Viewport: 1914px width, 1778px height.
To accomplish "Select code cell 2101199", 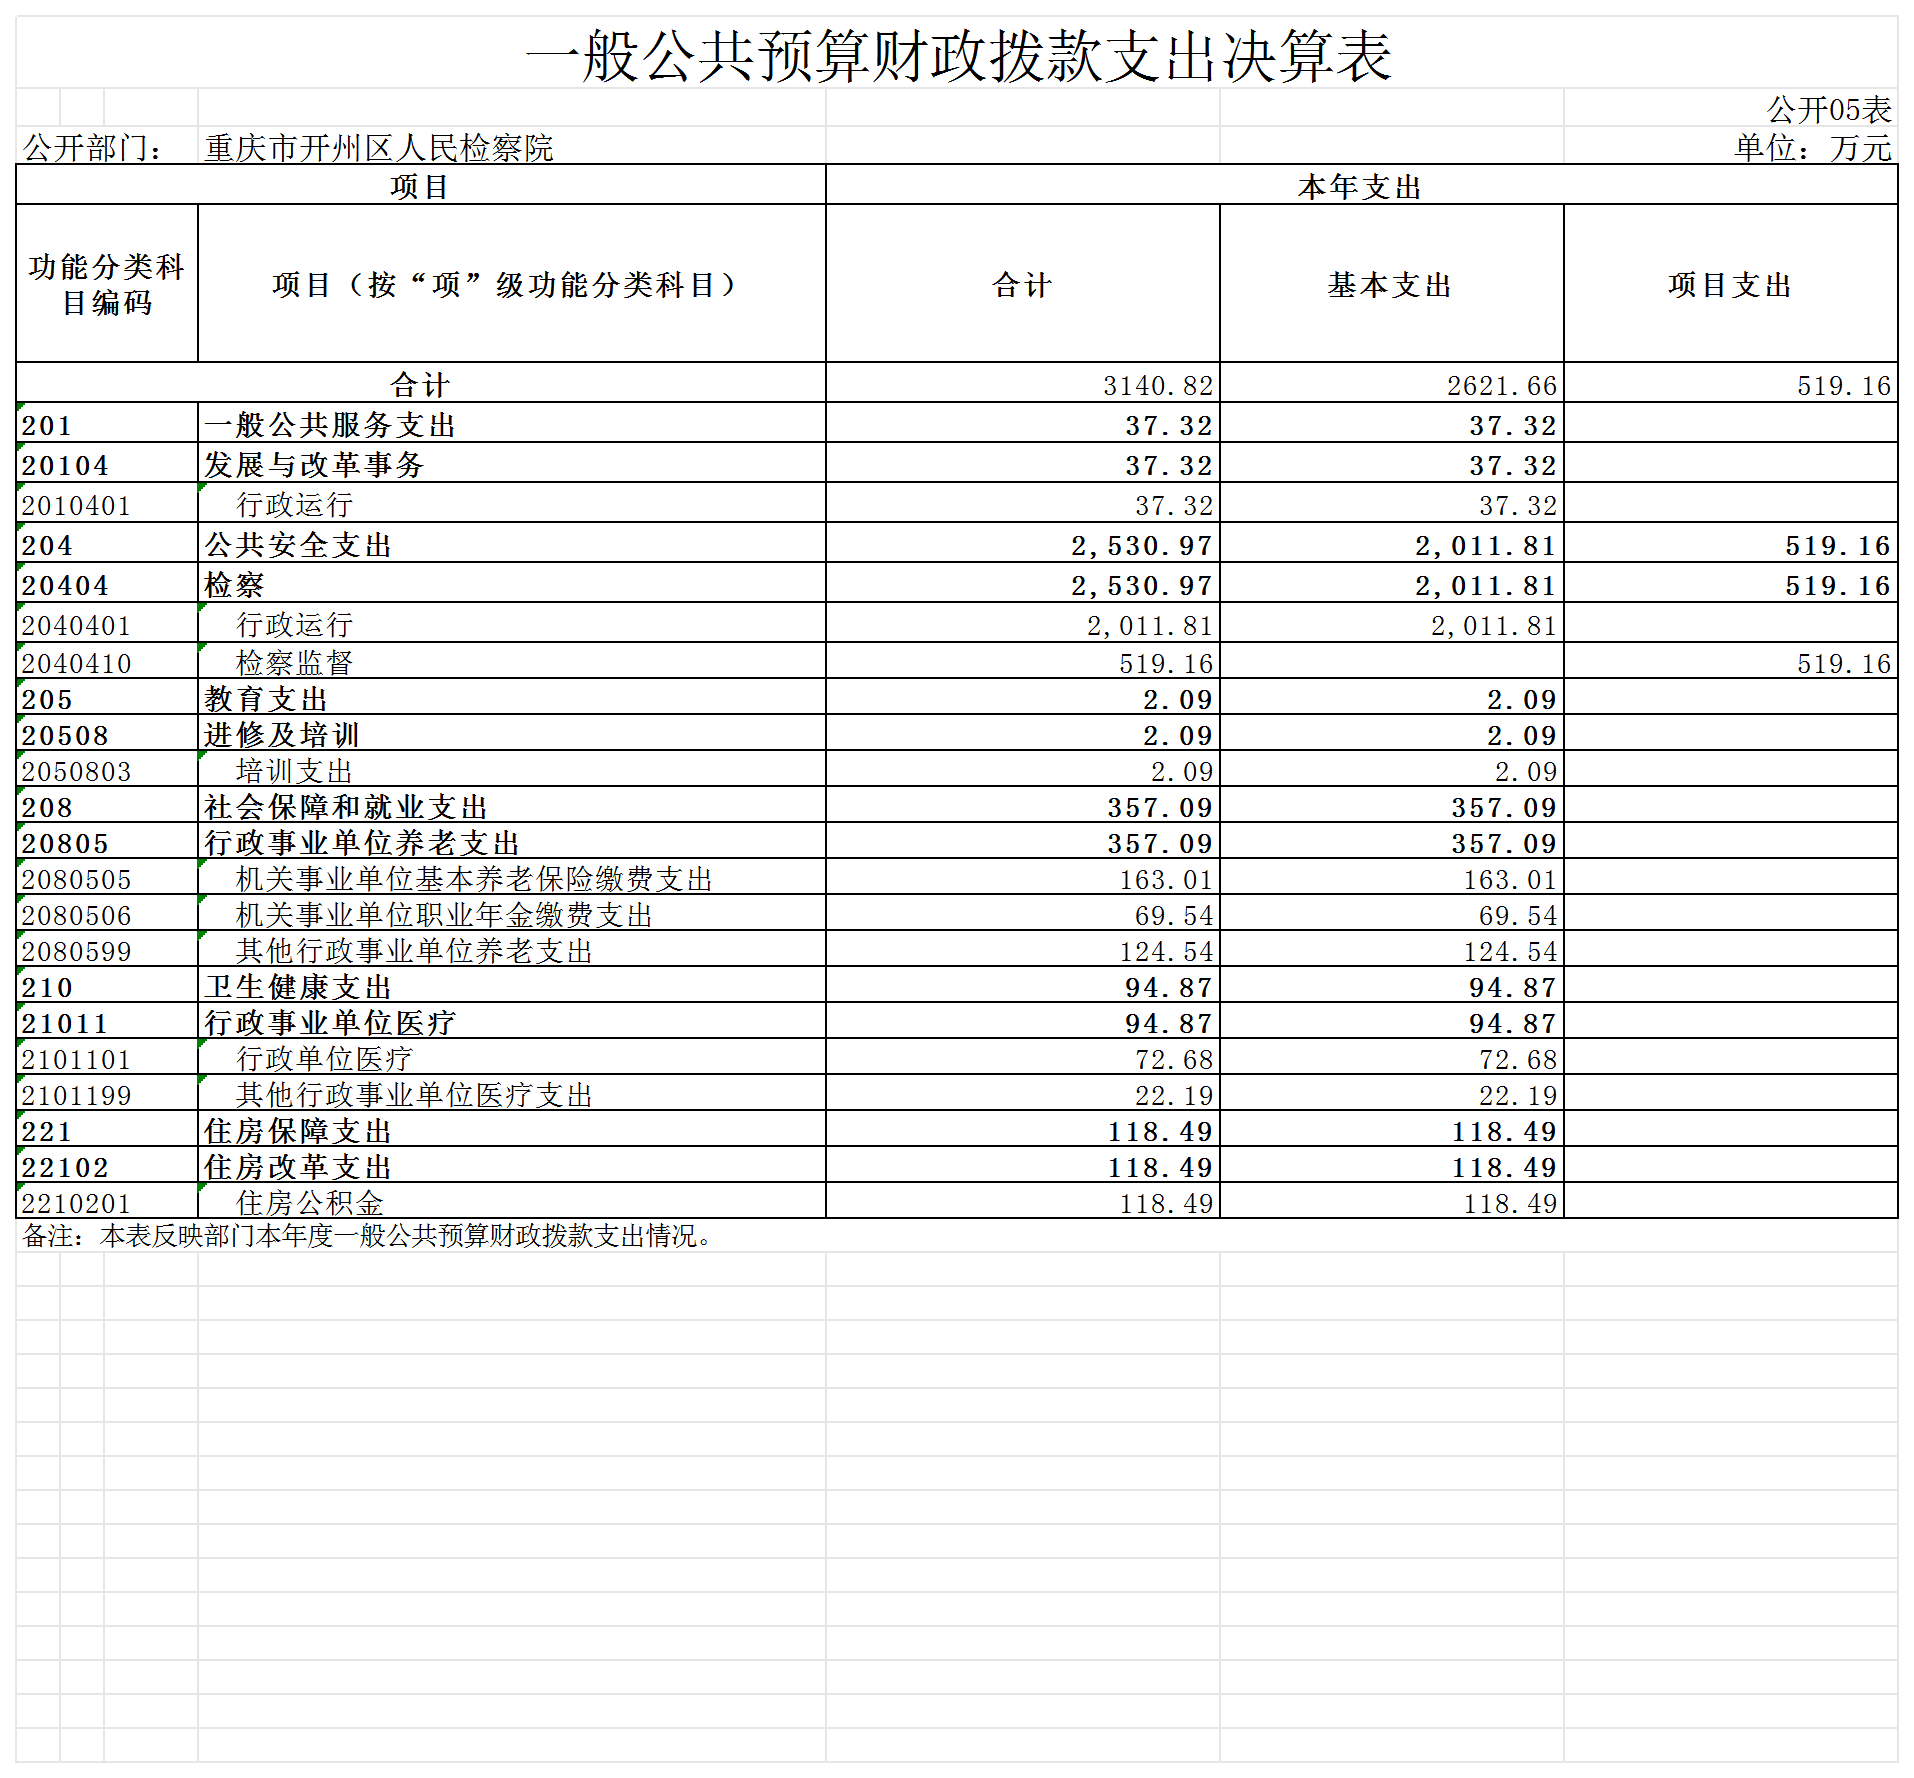I will (x=77, y=1095).
